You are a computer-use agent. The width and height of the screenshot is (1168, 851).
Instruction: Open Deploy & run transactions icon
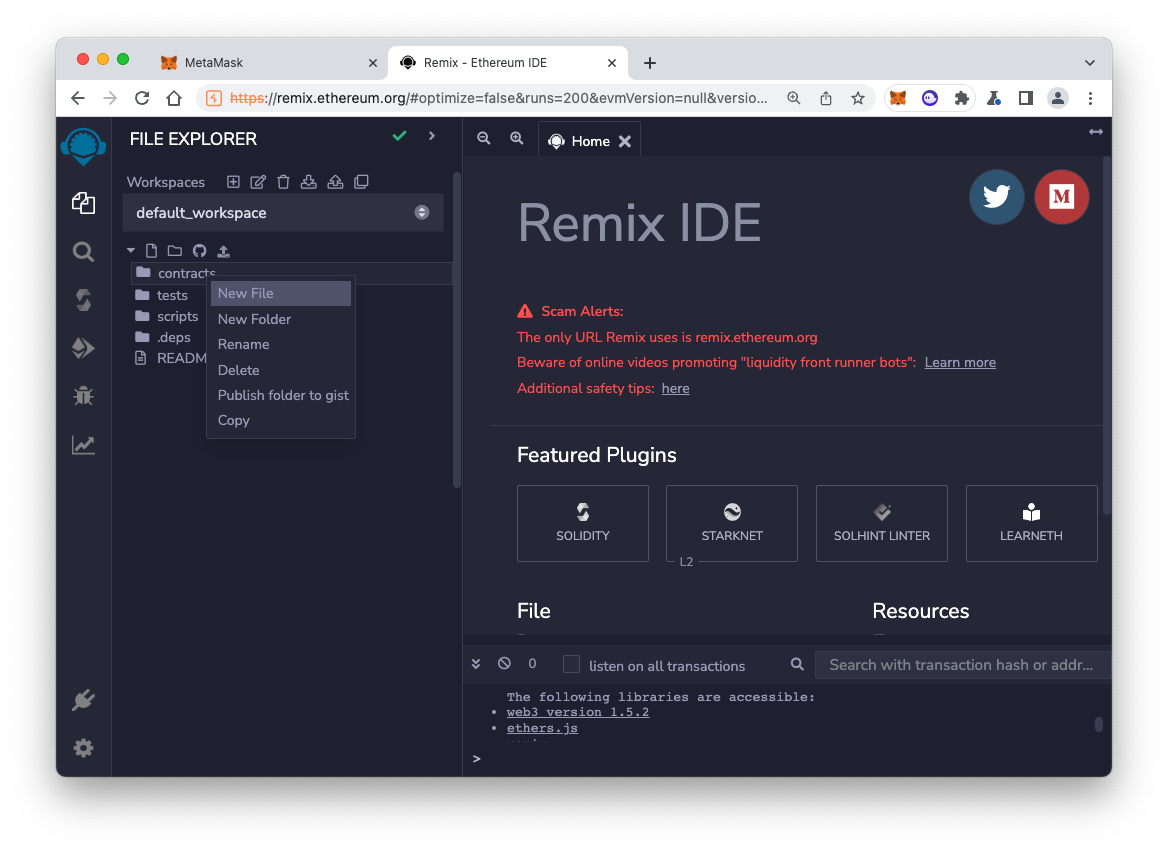[84, 348]
